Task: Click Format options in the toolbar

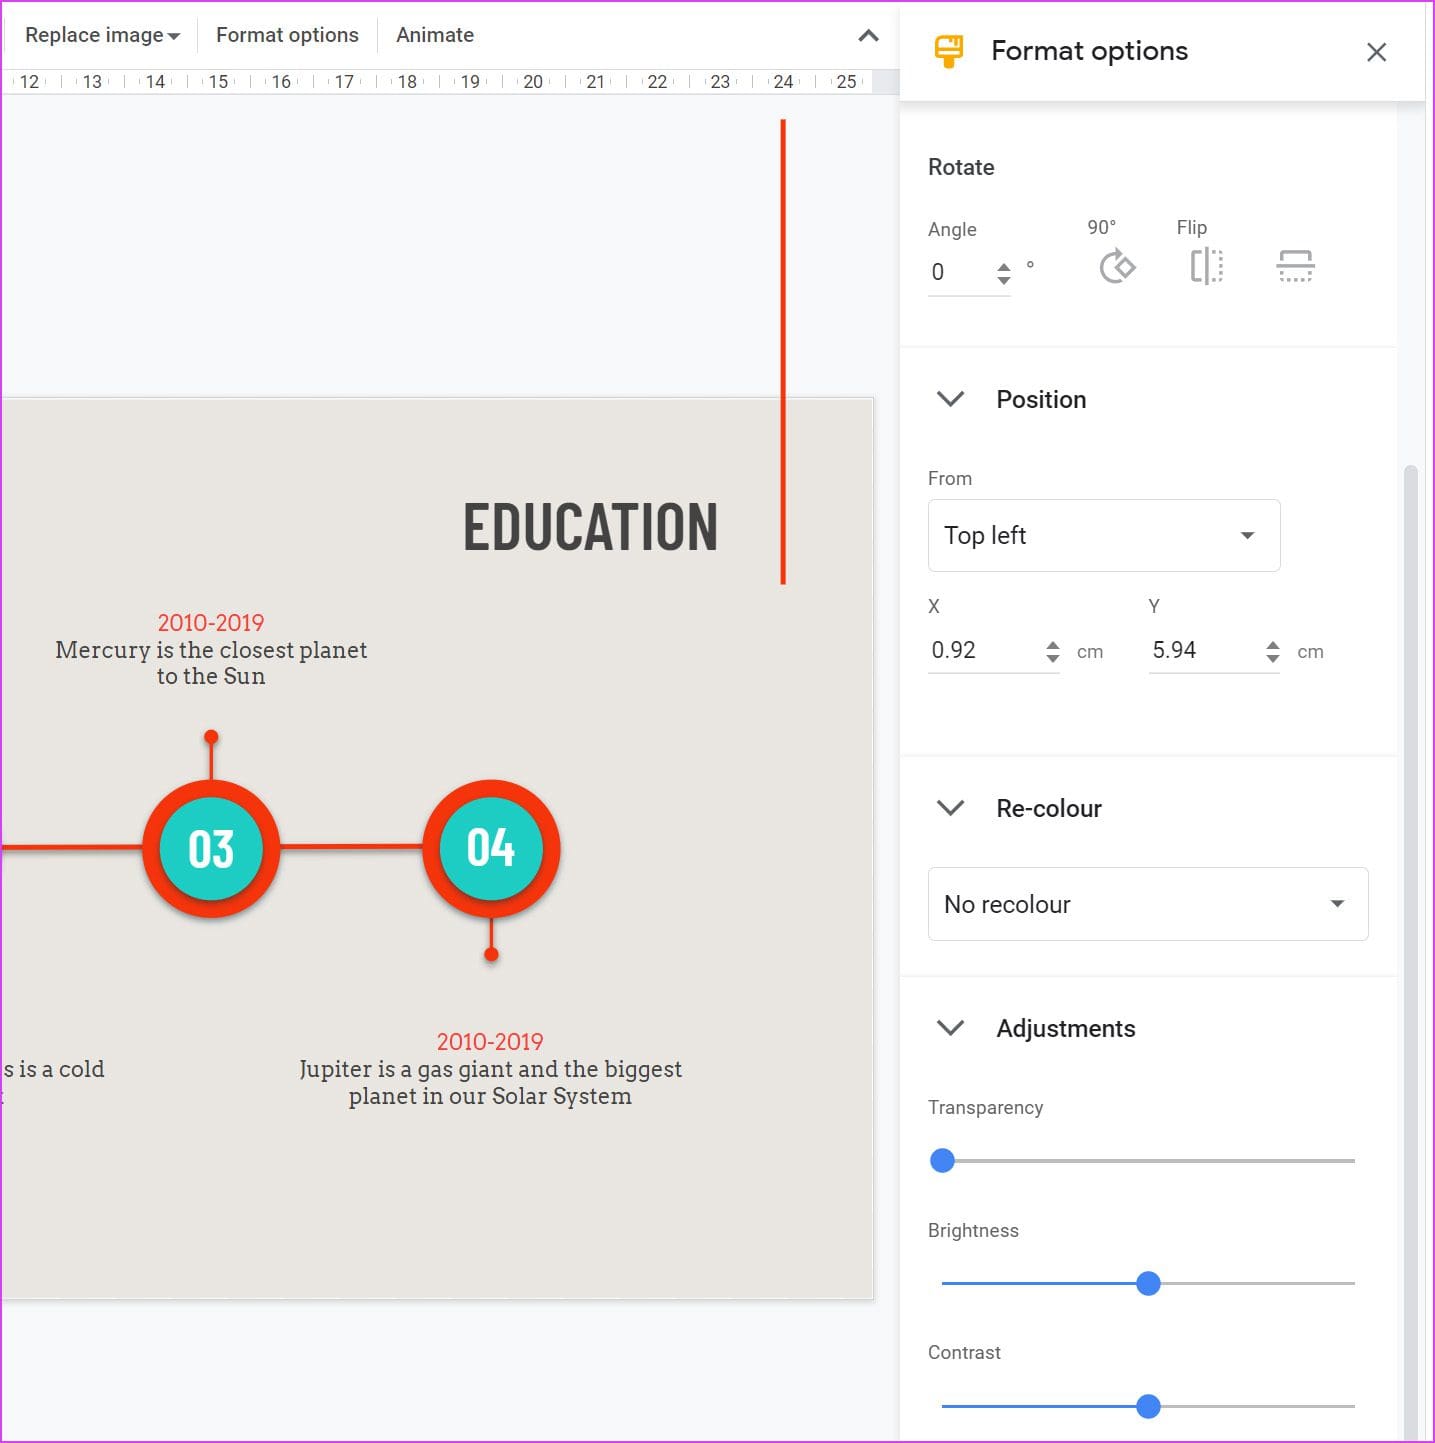Action: click(x=287, y=35)
